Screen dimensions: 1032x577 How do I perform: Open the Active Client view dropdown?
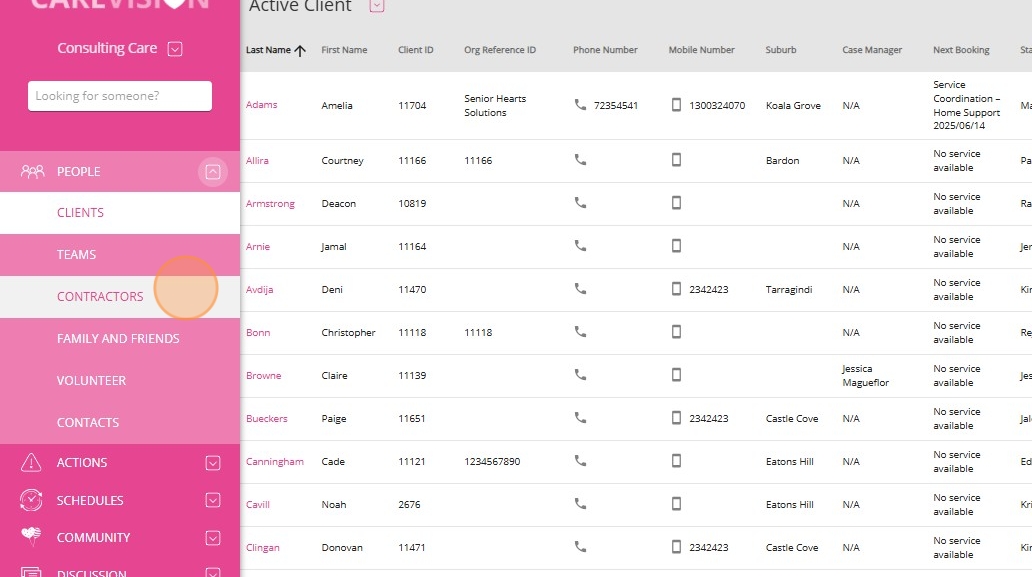tap(376, 6)
